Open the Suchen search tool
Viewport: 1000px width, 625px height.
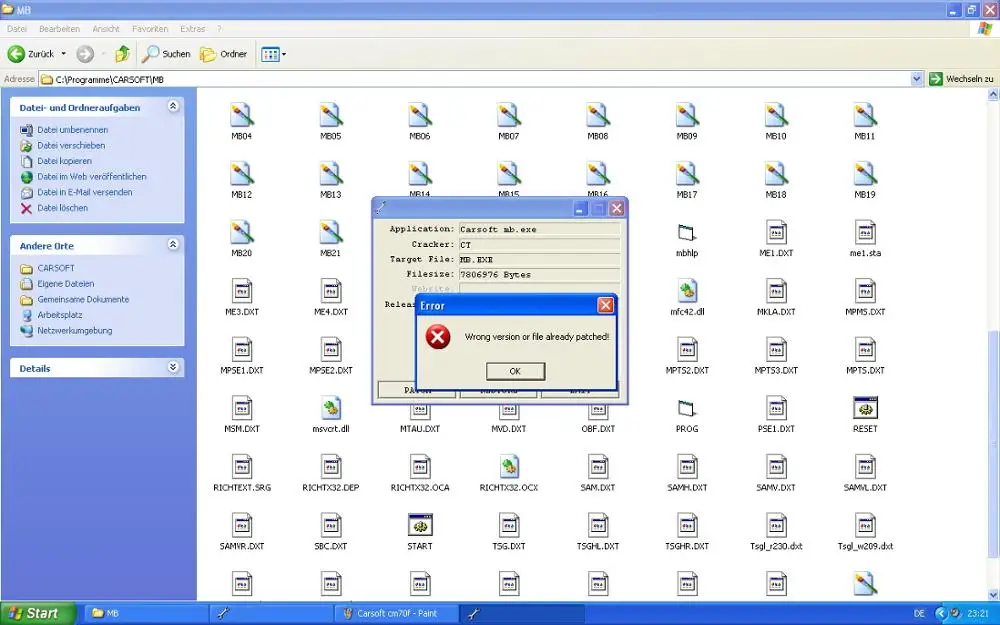(x=166, y=54)
